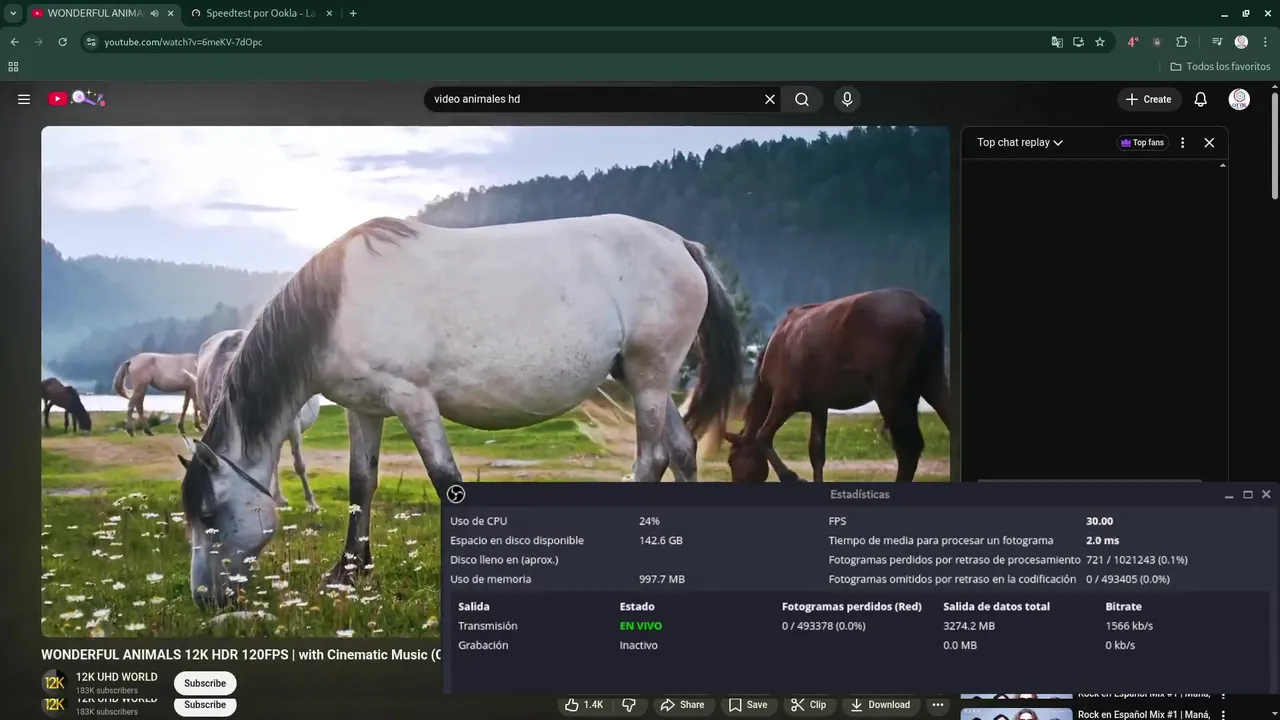
Task: Open YouTube account avatar menu
Action: (x=1239, y=99)
